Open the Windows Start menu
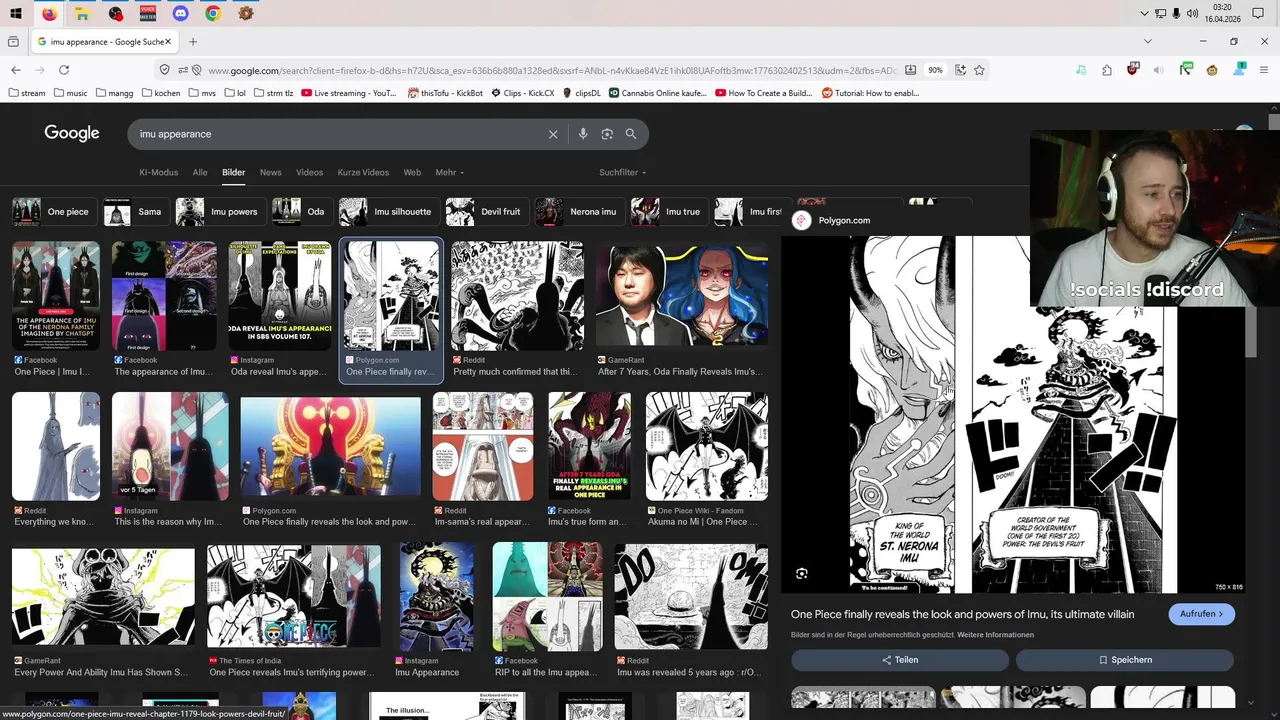 (17, 13)
